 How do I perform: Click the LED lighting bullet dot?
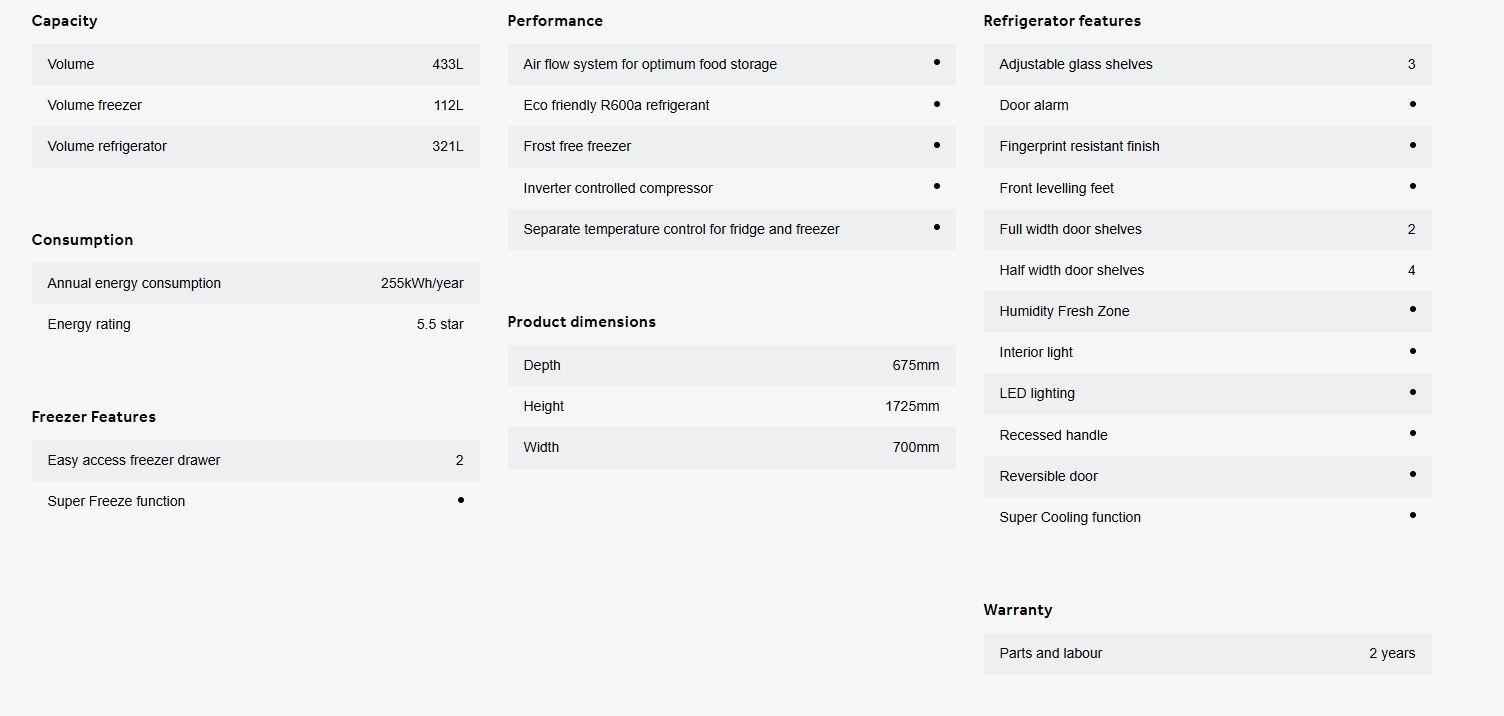(x=1413, y=392)
